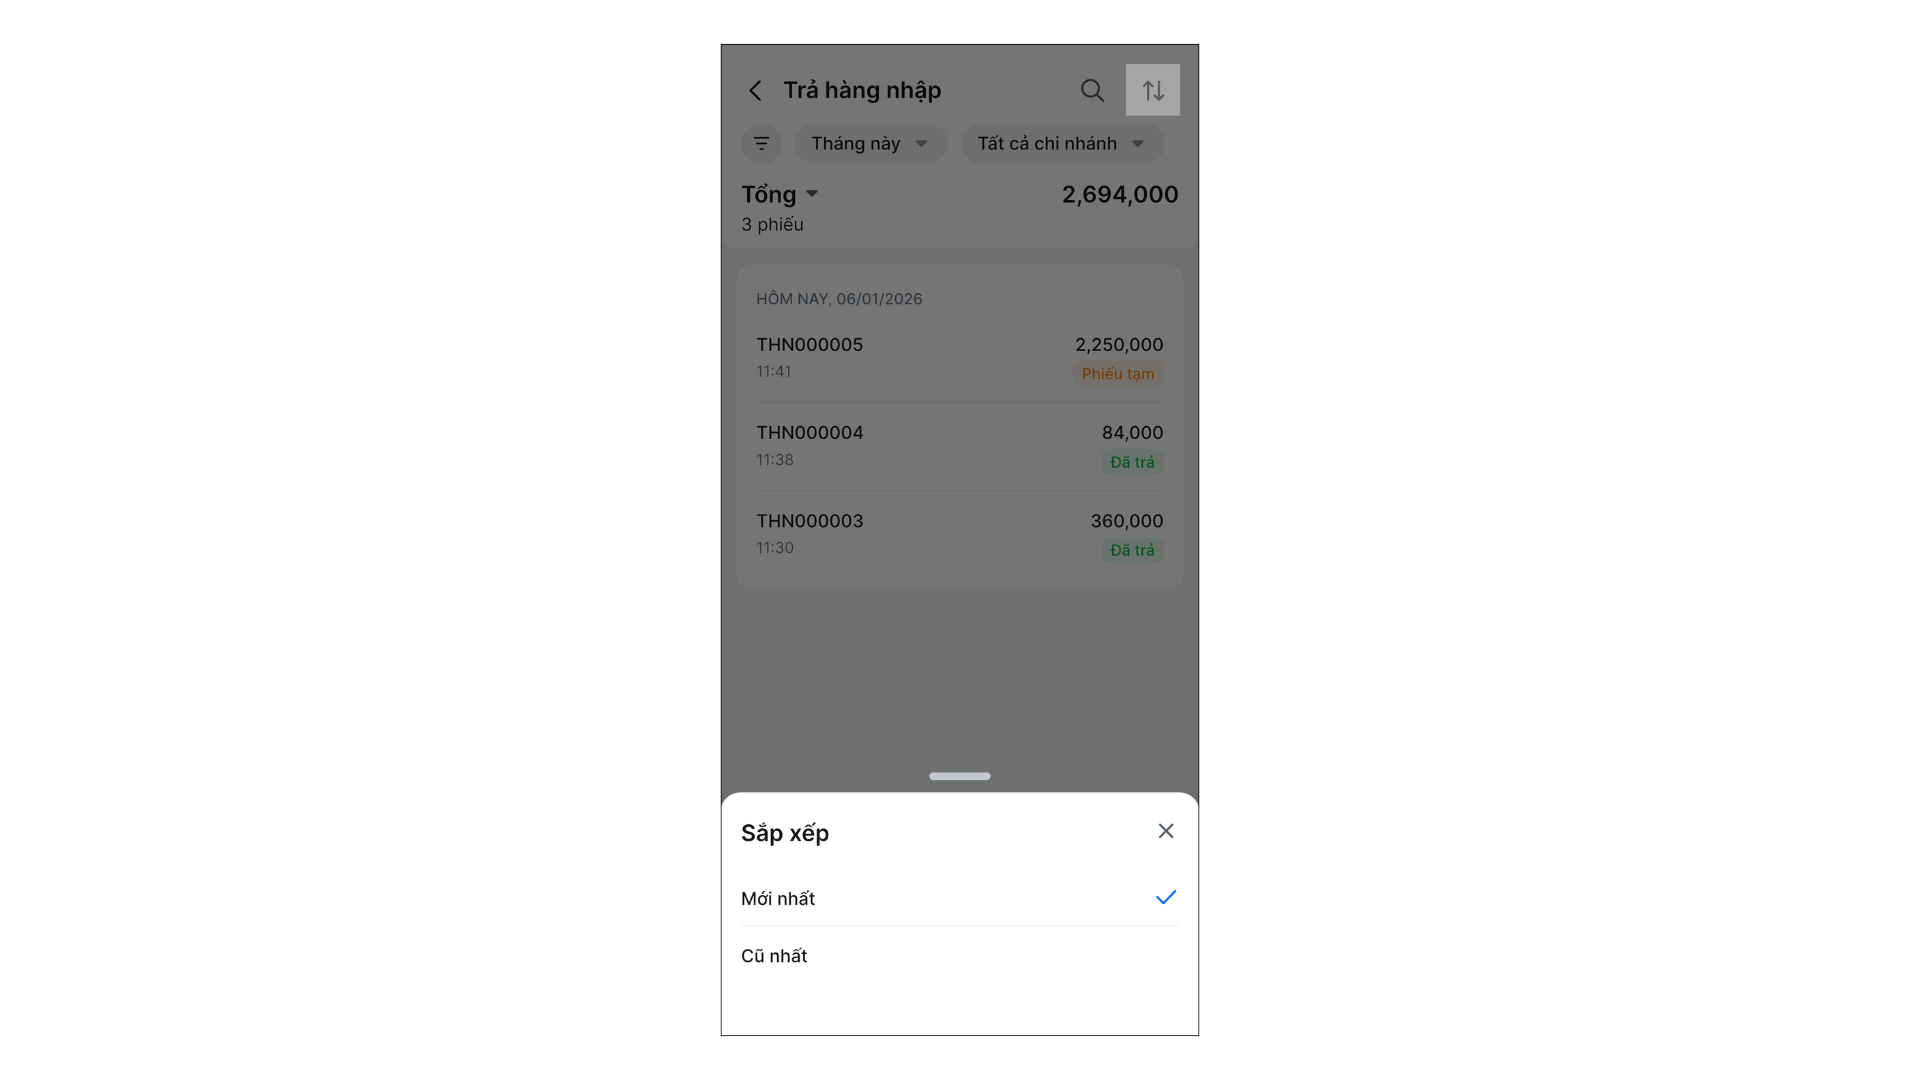Select the Mới nhất sort option
The image size is (1920, 1080).
(x=959, y=898)
